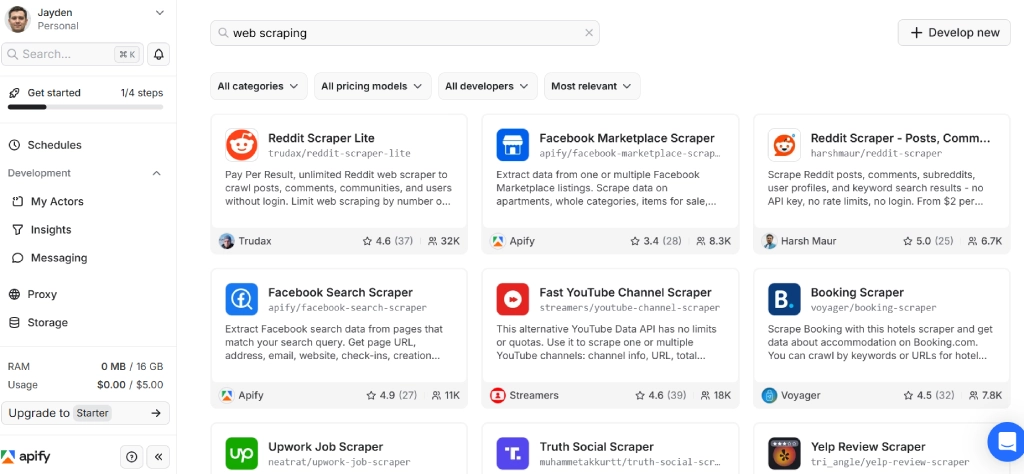
Task: Open Reddit Scraper Lite title
Action: 321,138
